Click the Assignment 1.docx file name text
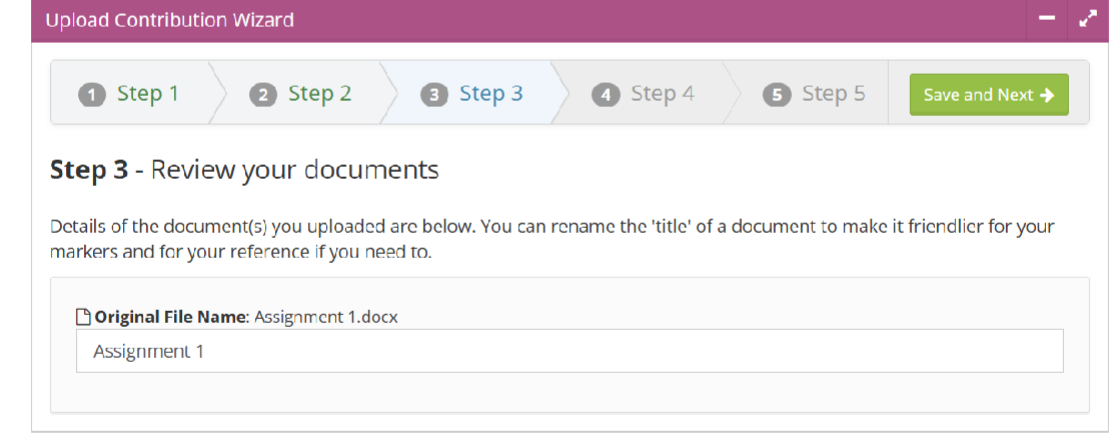This screenshot has width=1113, height=433. 326,317
